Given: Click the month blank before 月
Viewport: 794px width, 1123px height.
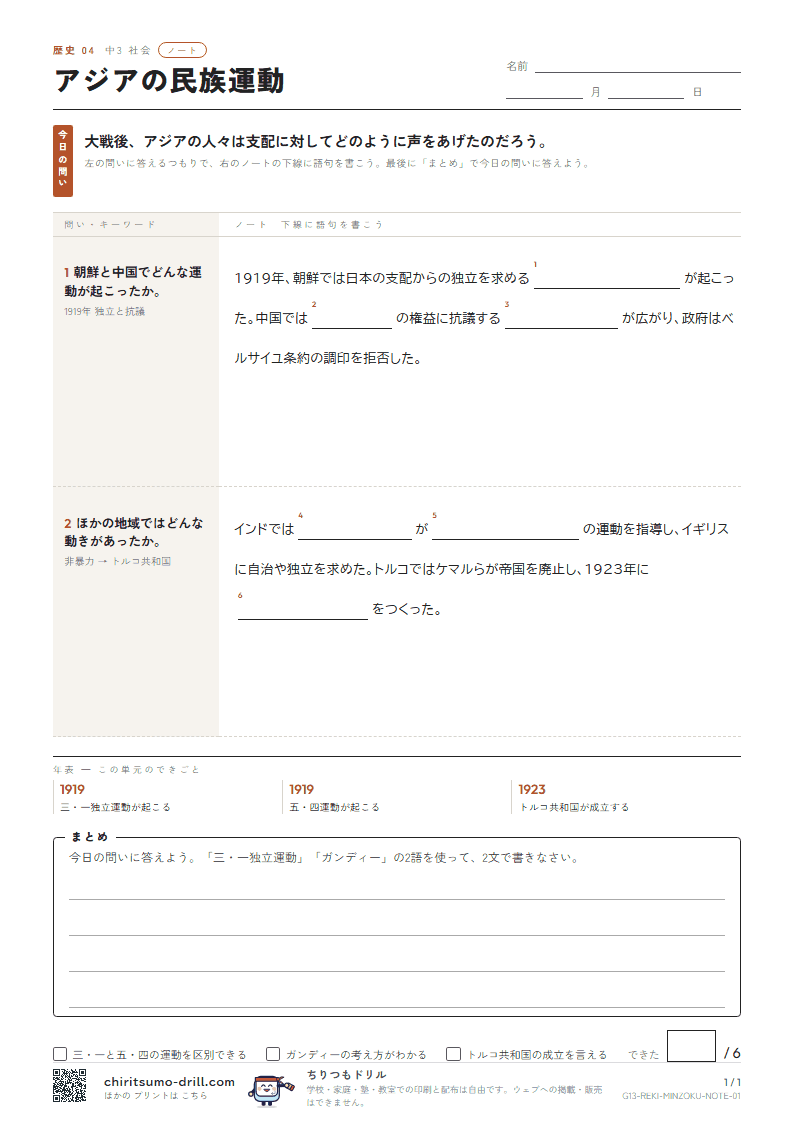Looking at the screenshot, I should (544, 92).
